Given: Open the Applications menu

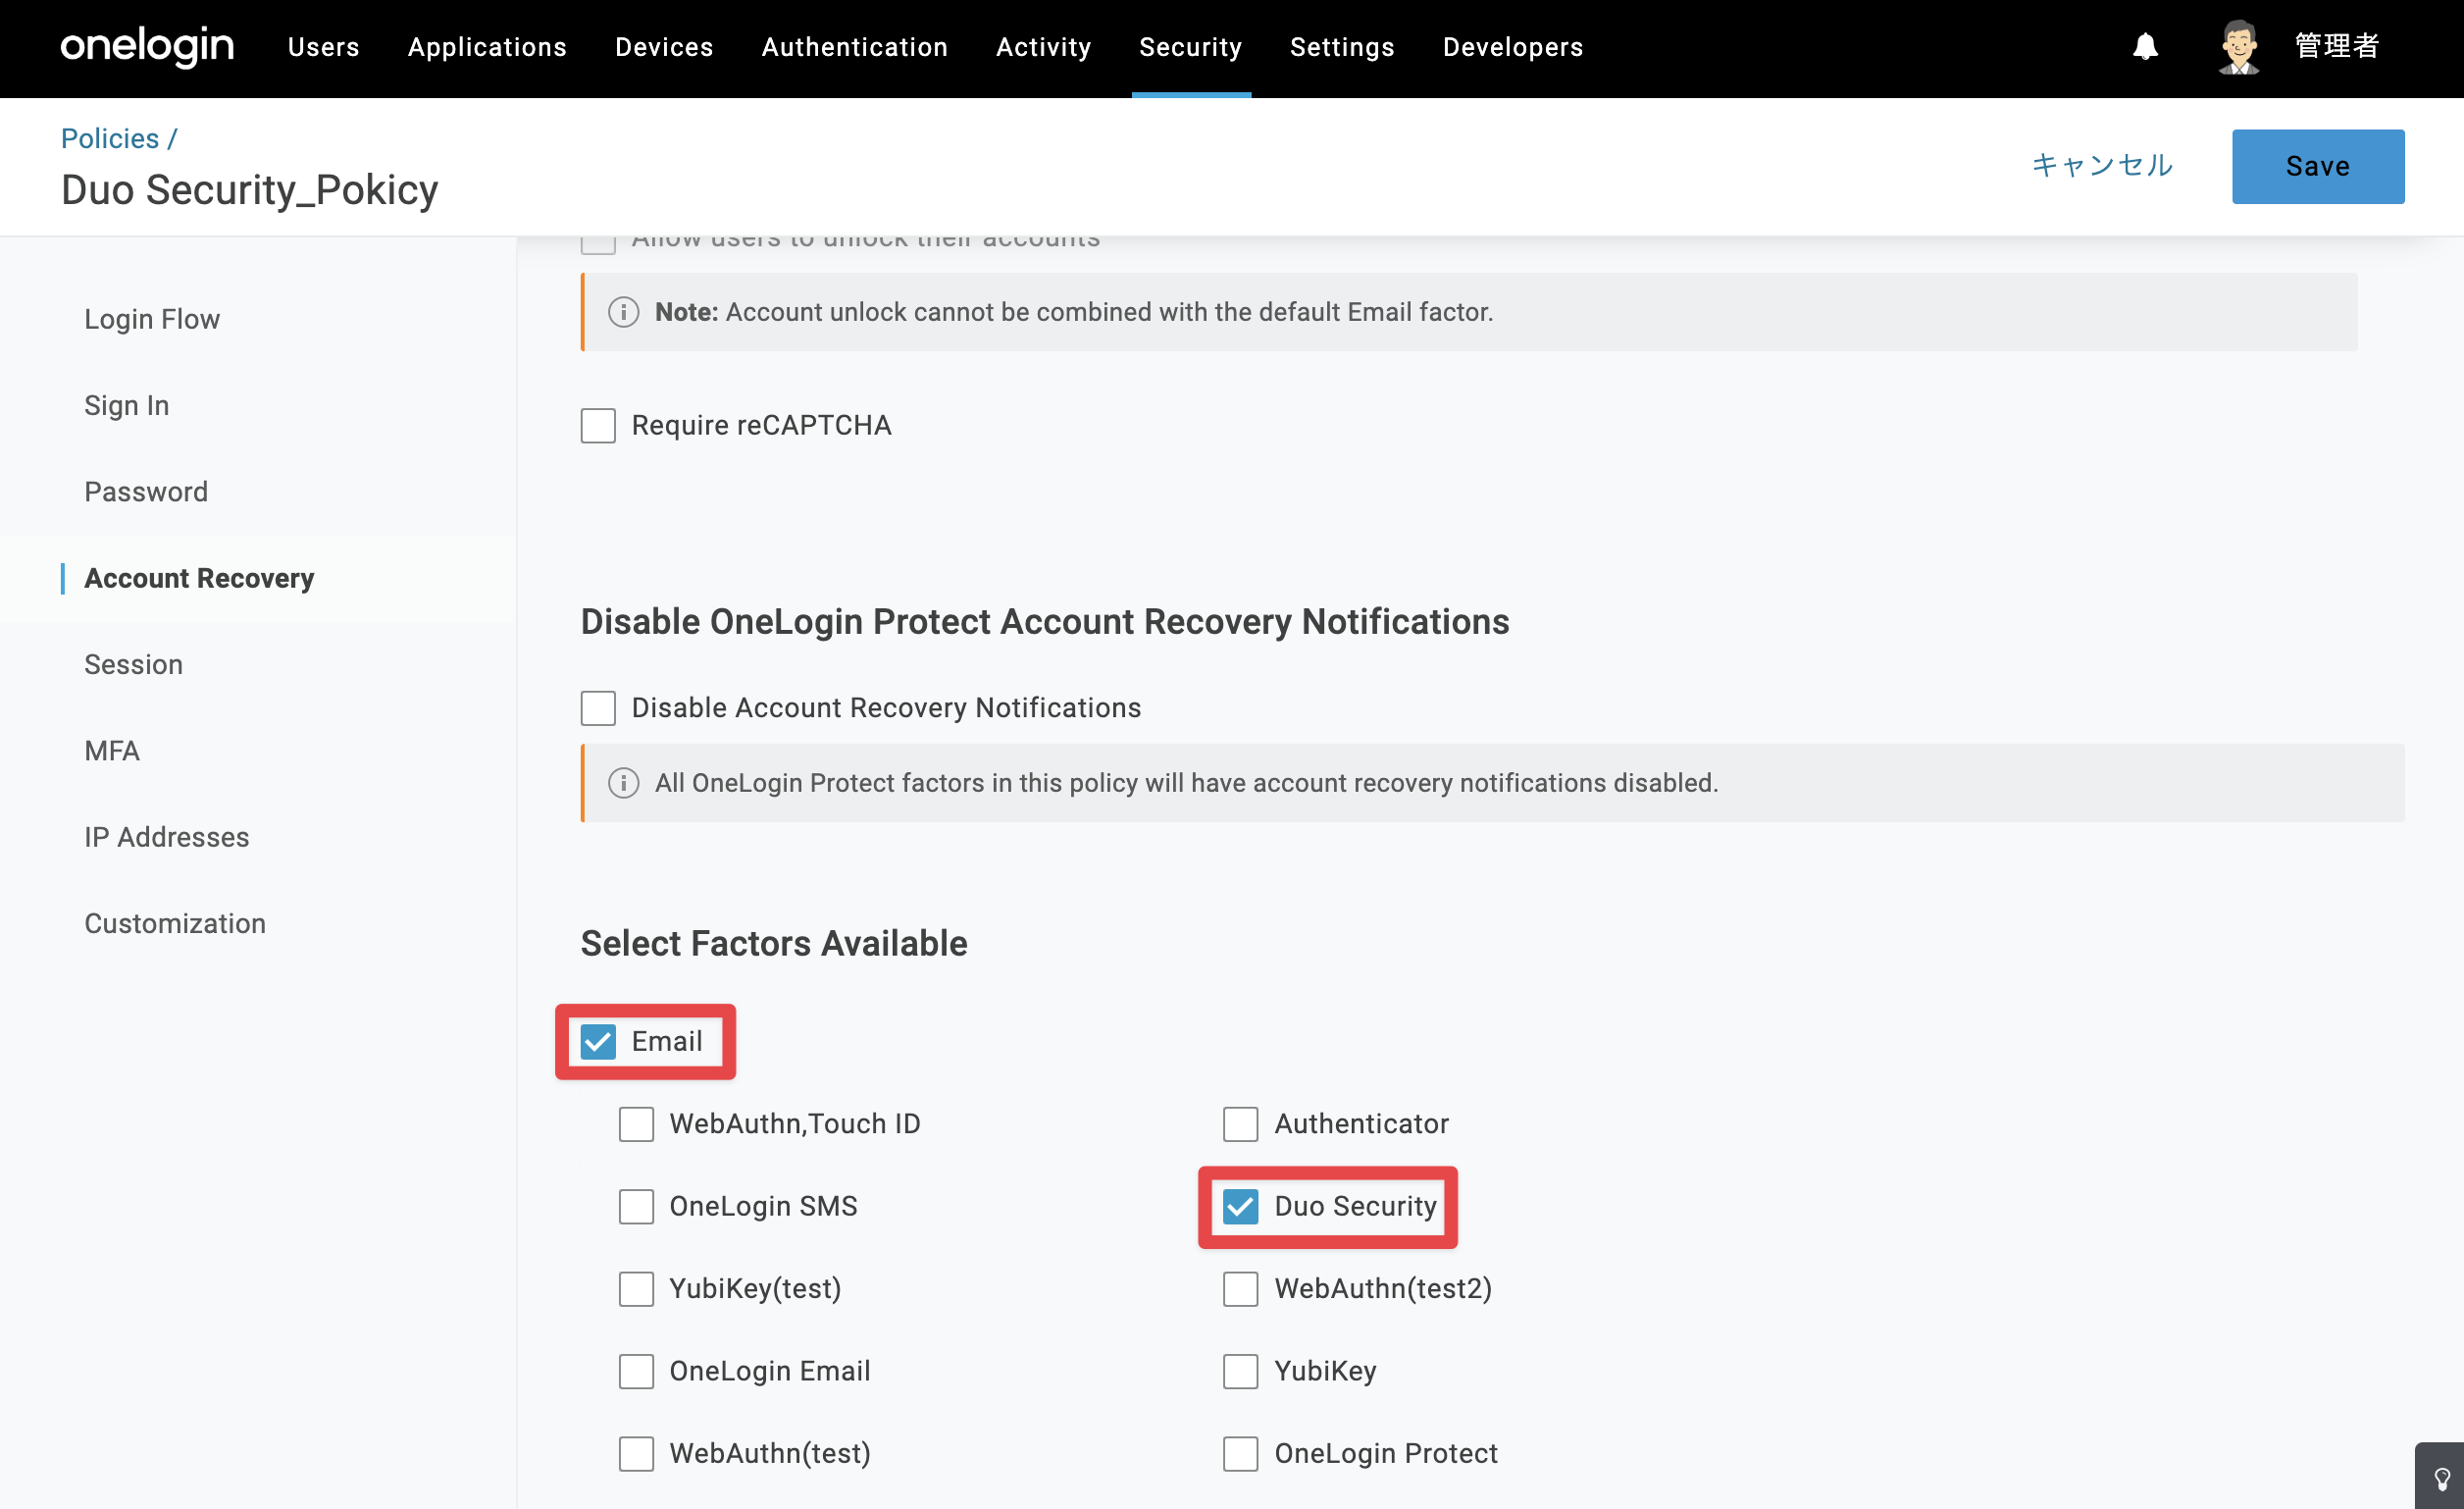Looking at the screenshot, I should [487, 47].
